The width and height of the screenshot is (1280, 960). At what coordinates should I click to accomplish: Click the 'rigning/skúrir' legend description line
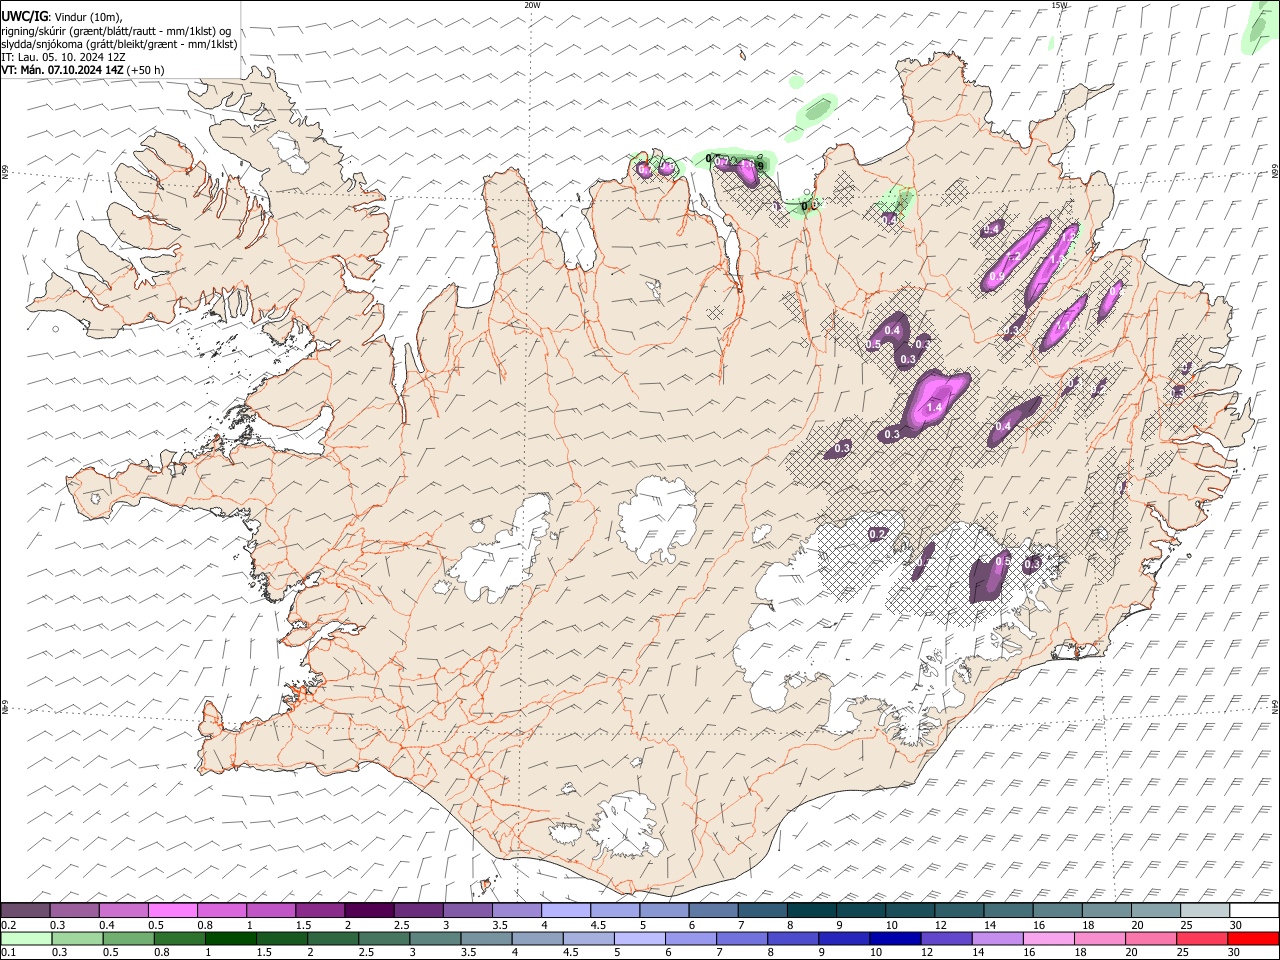(116, 30)
